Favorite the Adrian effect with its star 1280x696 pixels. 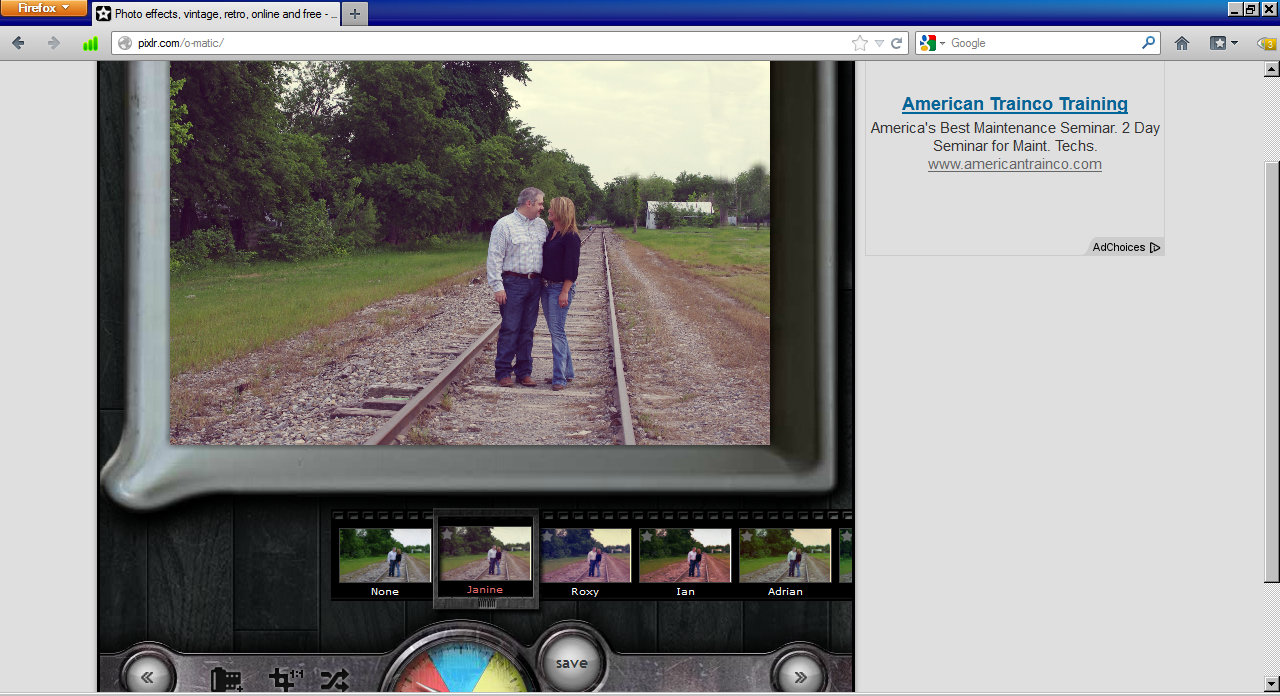pyautogui.click(x=747, y=536)
